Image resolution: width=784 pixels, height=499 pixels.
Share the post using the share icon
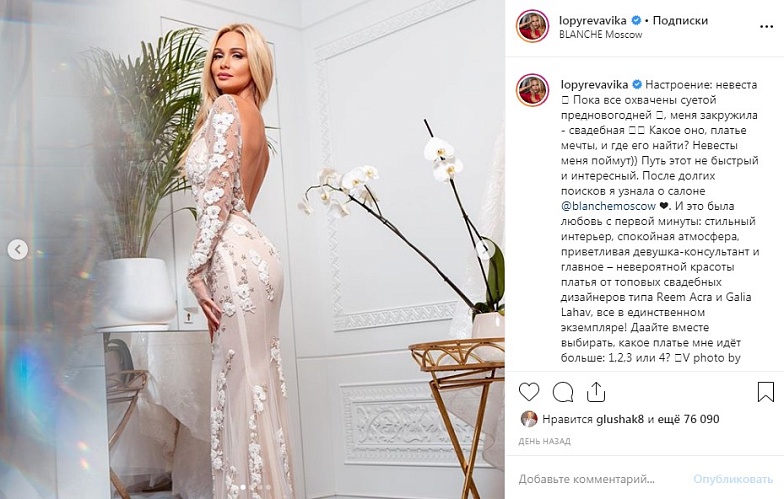click(x=596, y=392)
